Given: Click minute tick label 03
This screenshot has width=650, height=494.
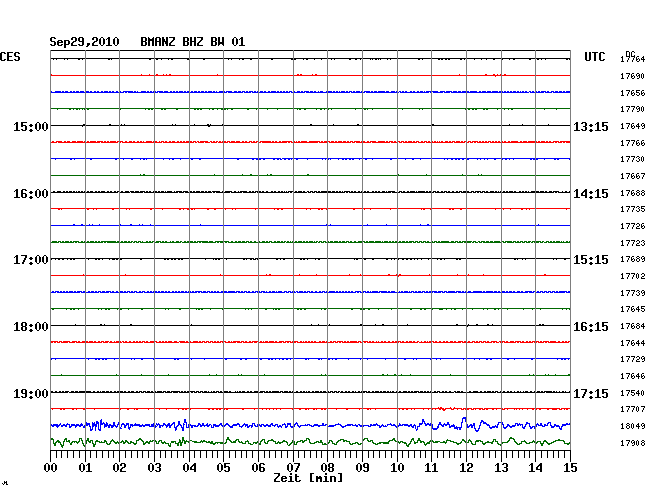Looking at the screenshot, I should pyautogui.click(x=154, y=467).
